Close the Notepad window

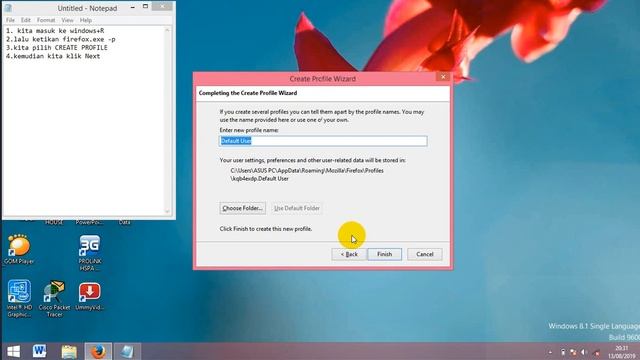pos(162,7)
